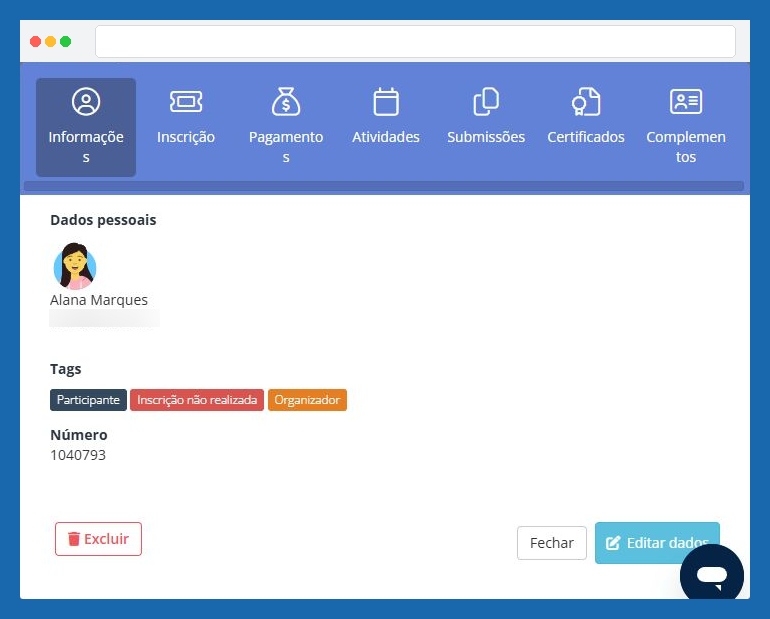Viewport: 770px width, 619px height.
Task: Go to the Atividades tab
Action: (x=386, y=127)
